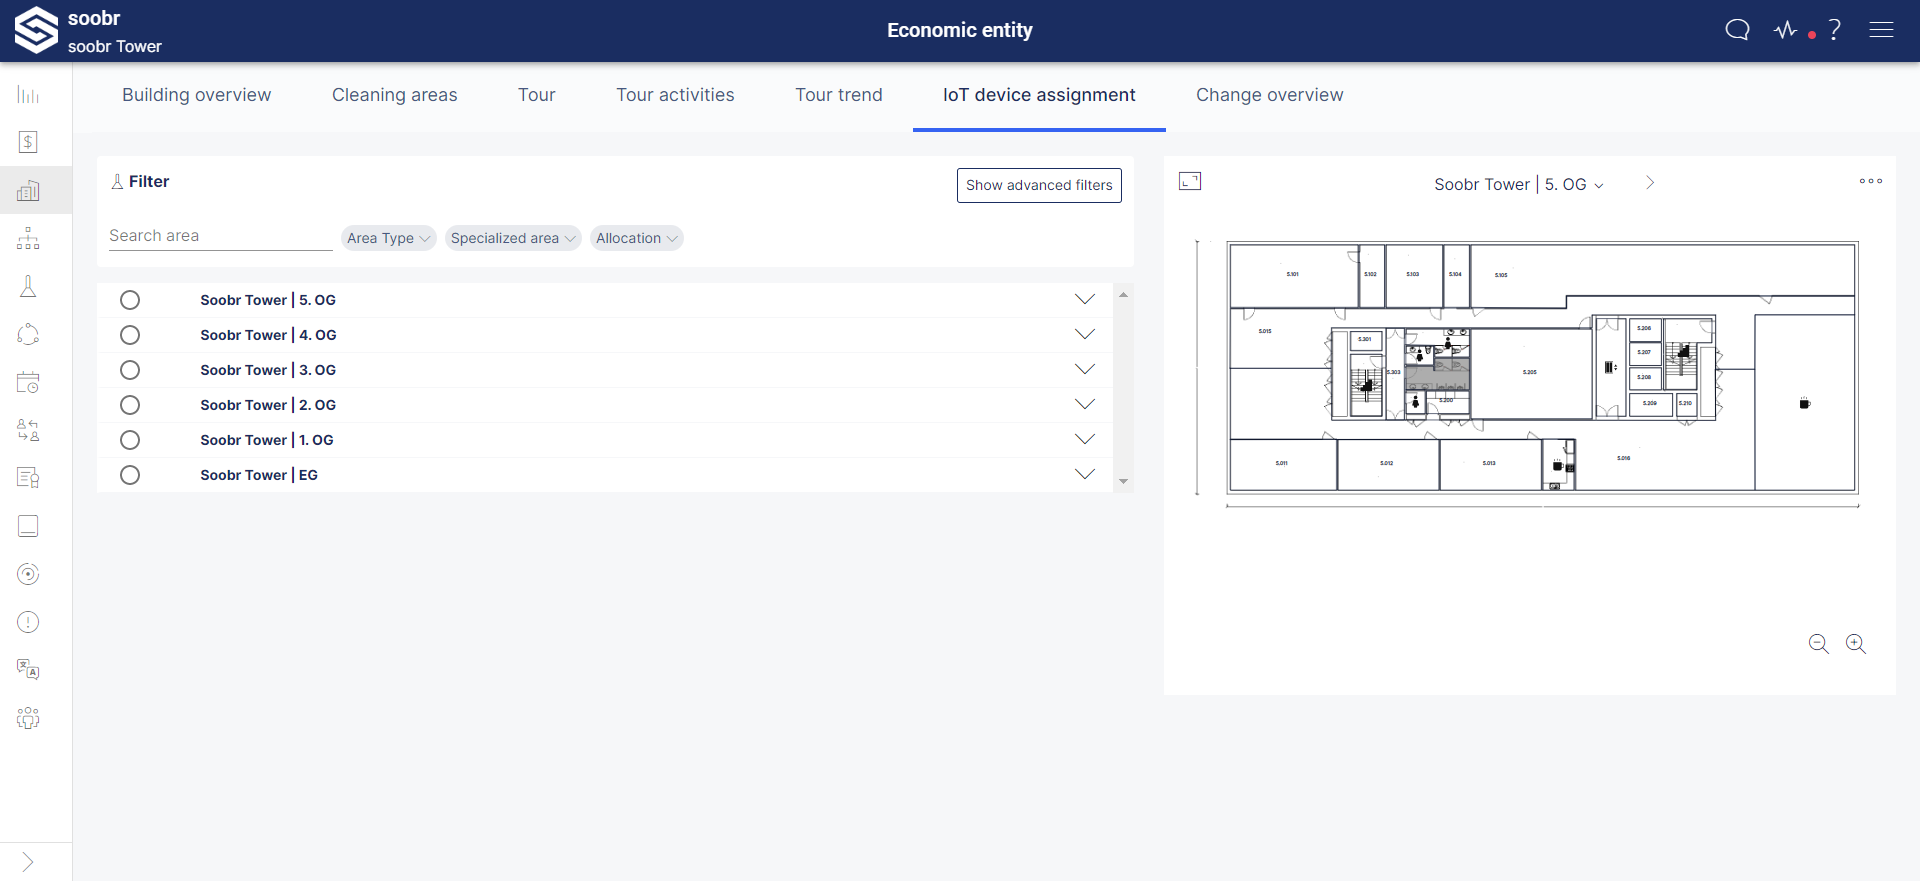Click the Soobr Tower | EG label
The image size is (1920, 881).
(x=259, y=475)
